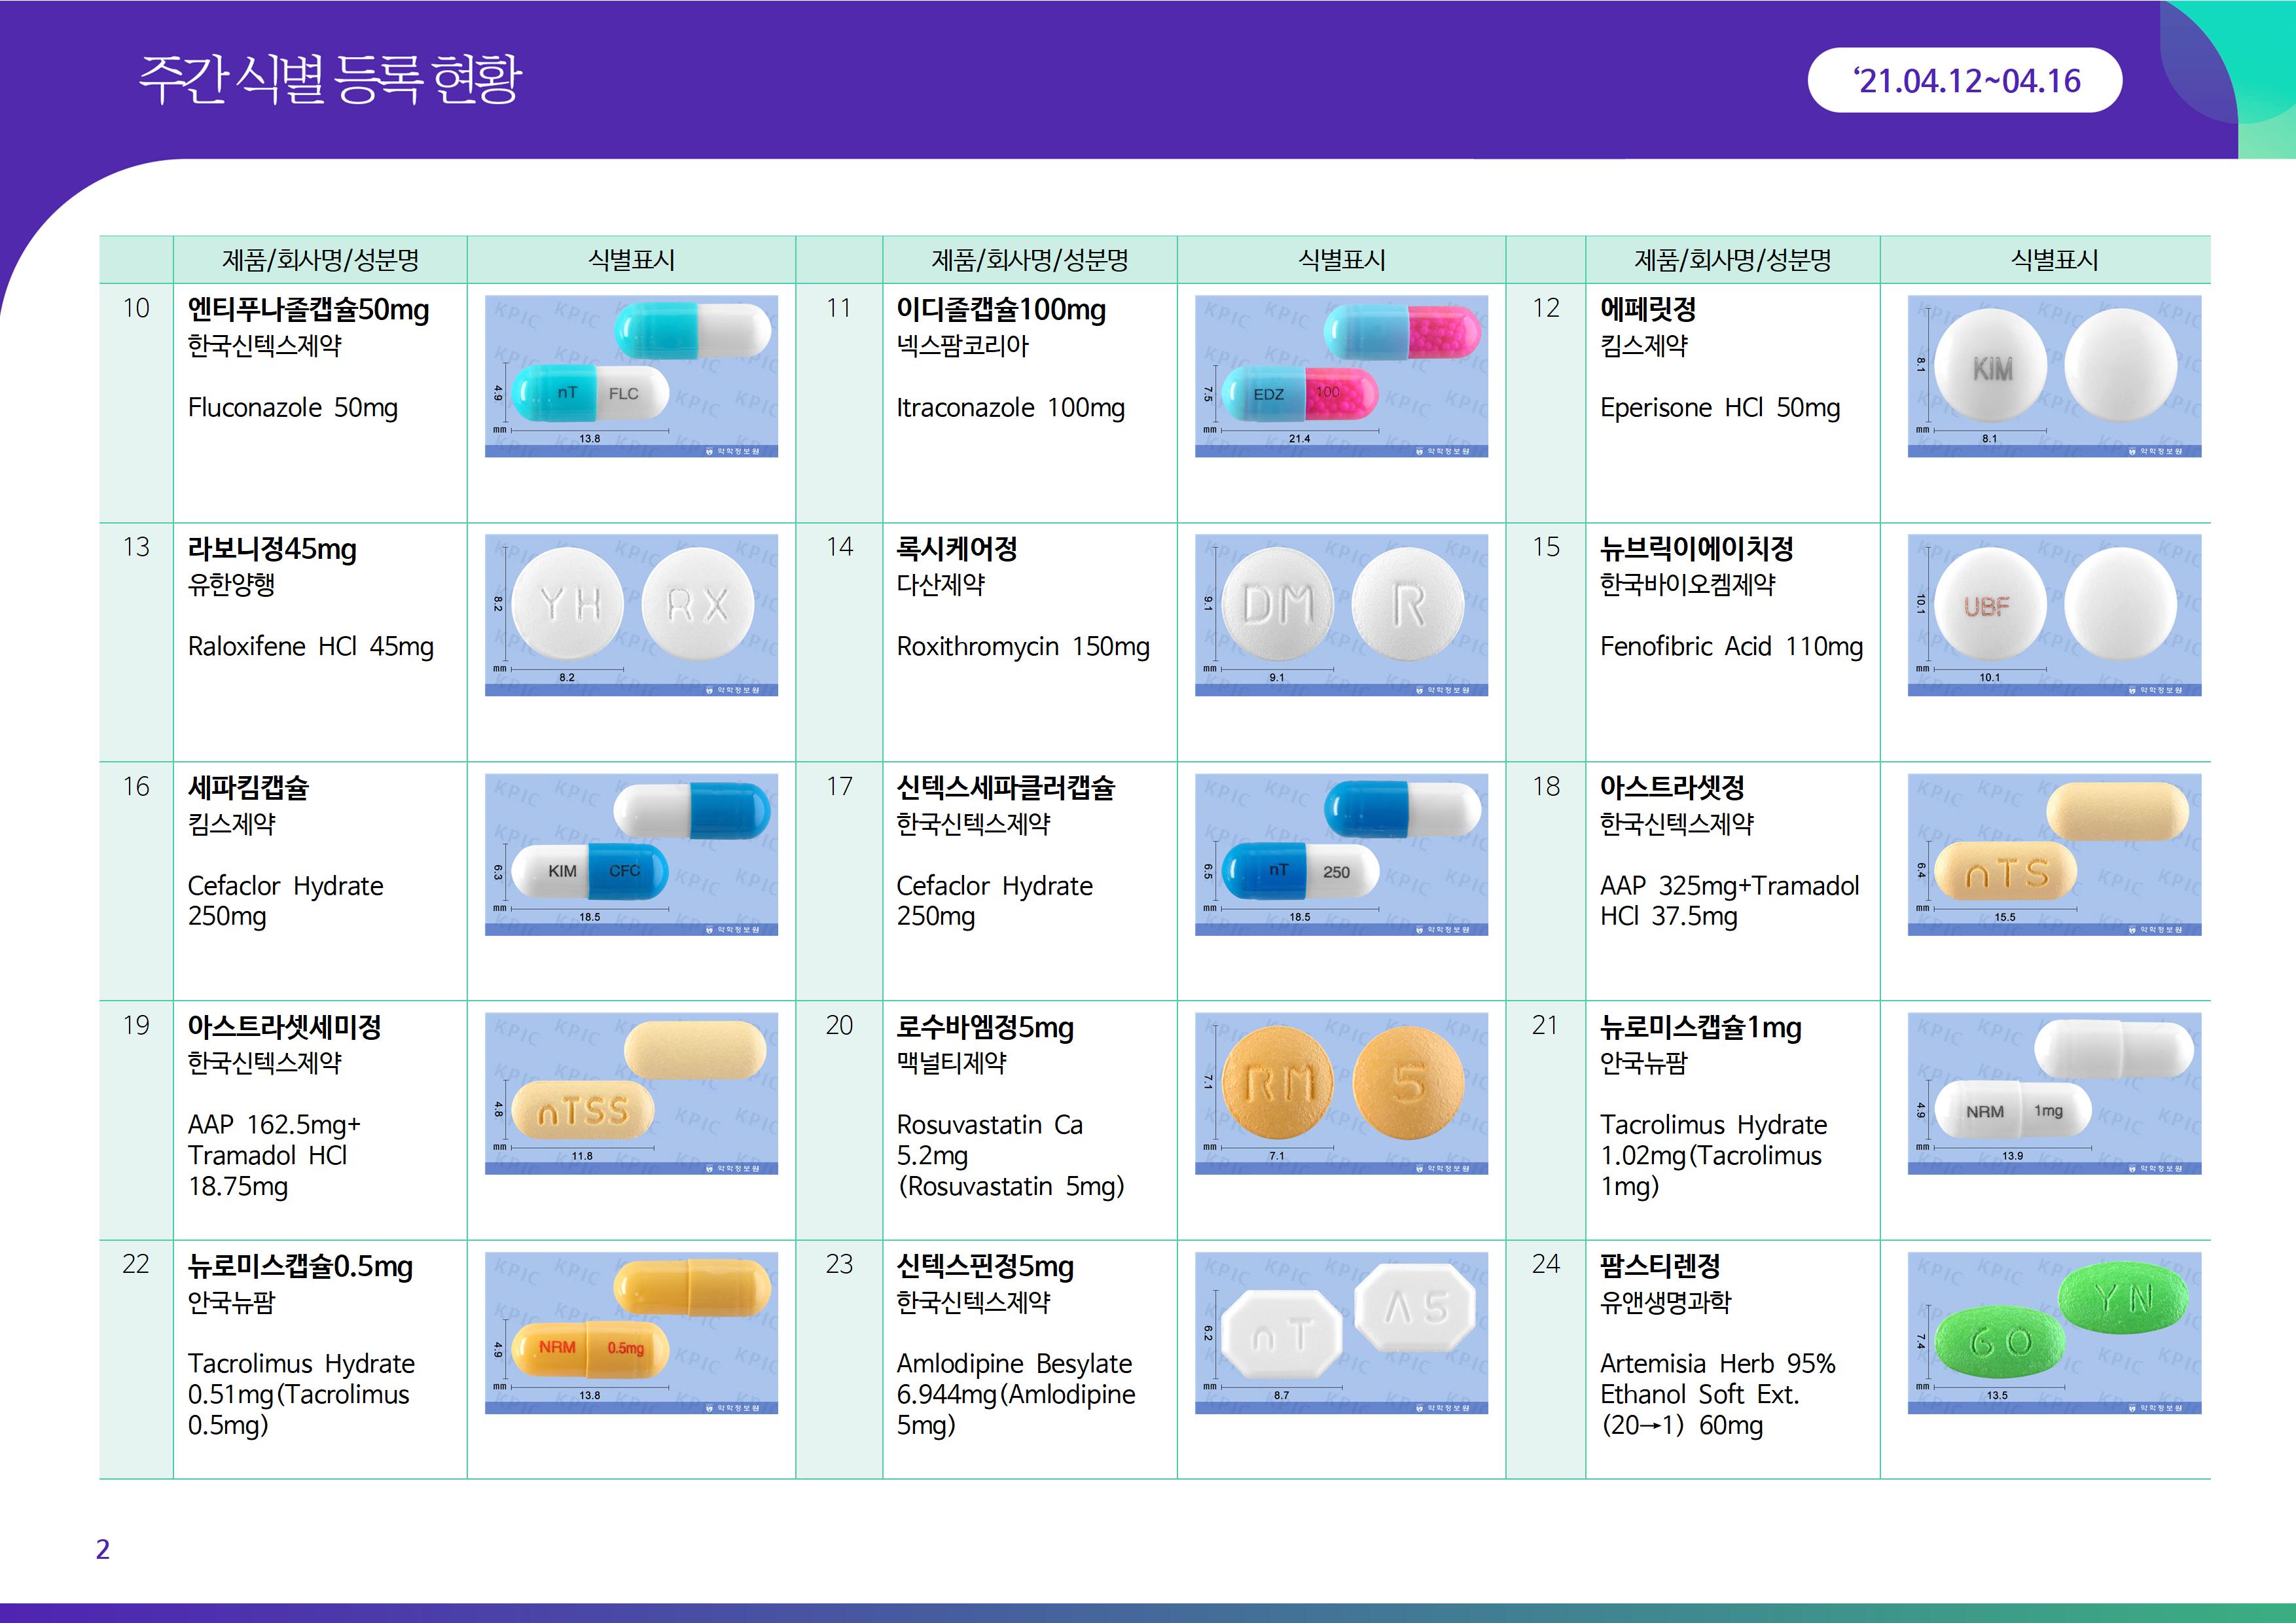Open the 로수바엠정5mg orange tablet image
Image resolution: width=2296 pixels, height=1623 pixels.
(x=1341, y=1093)
